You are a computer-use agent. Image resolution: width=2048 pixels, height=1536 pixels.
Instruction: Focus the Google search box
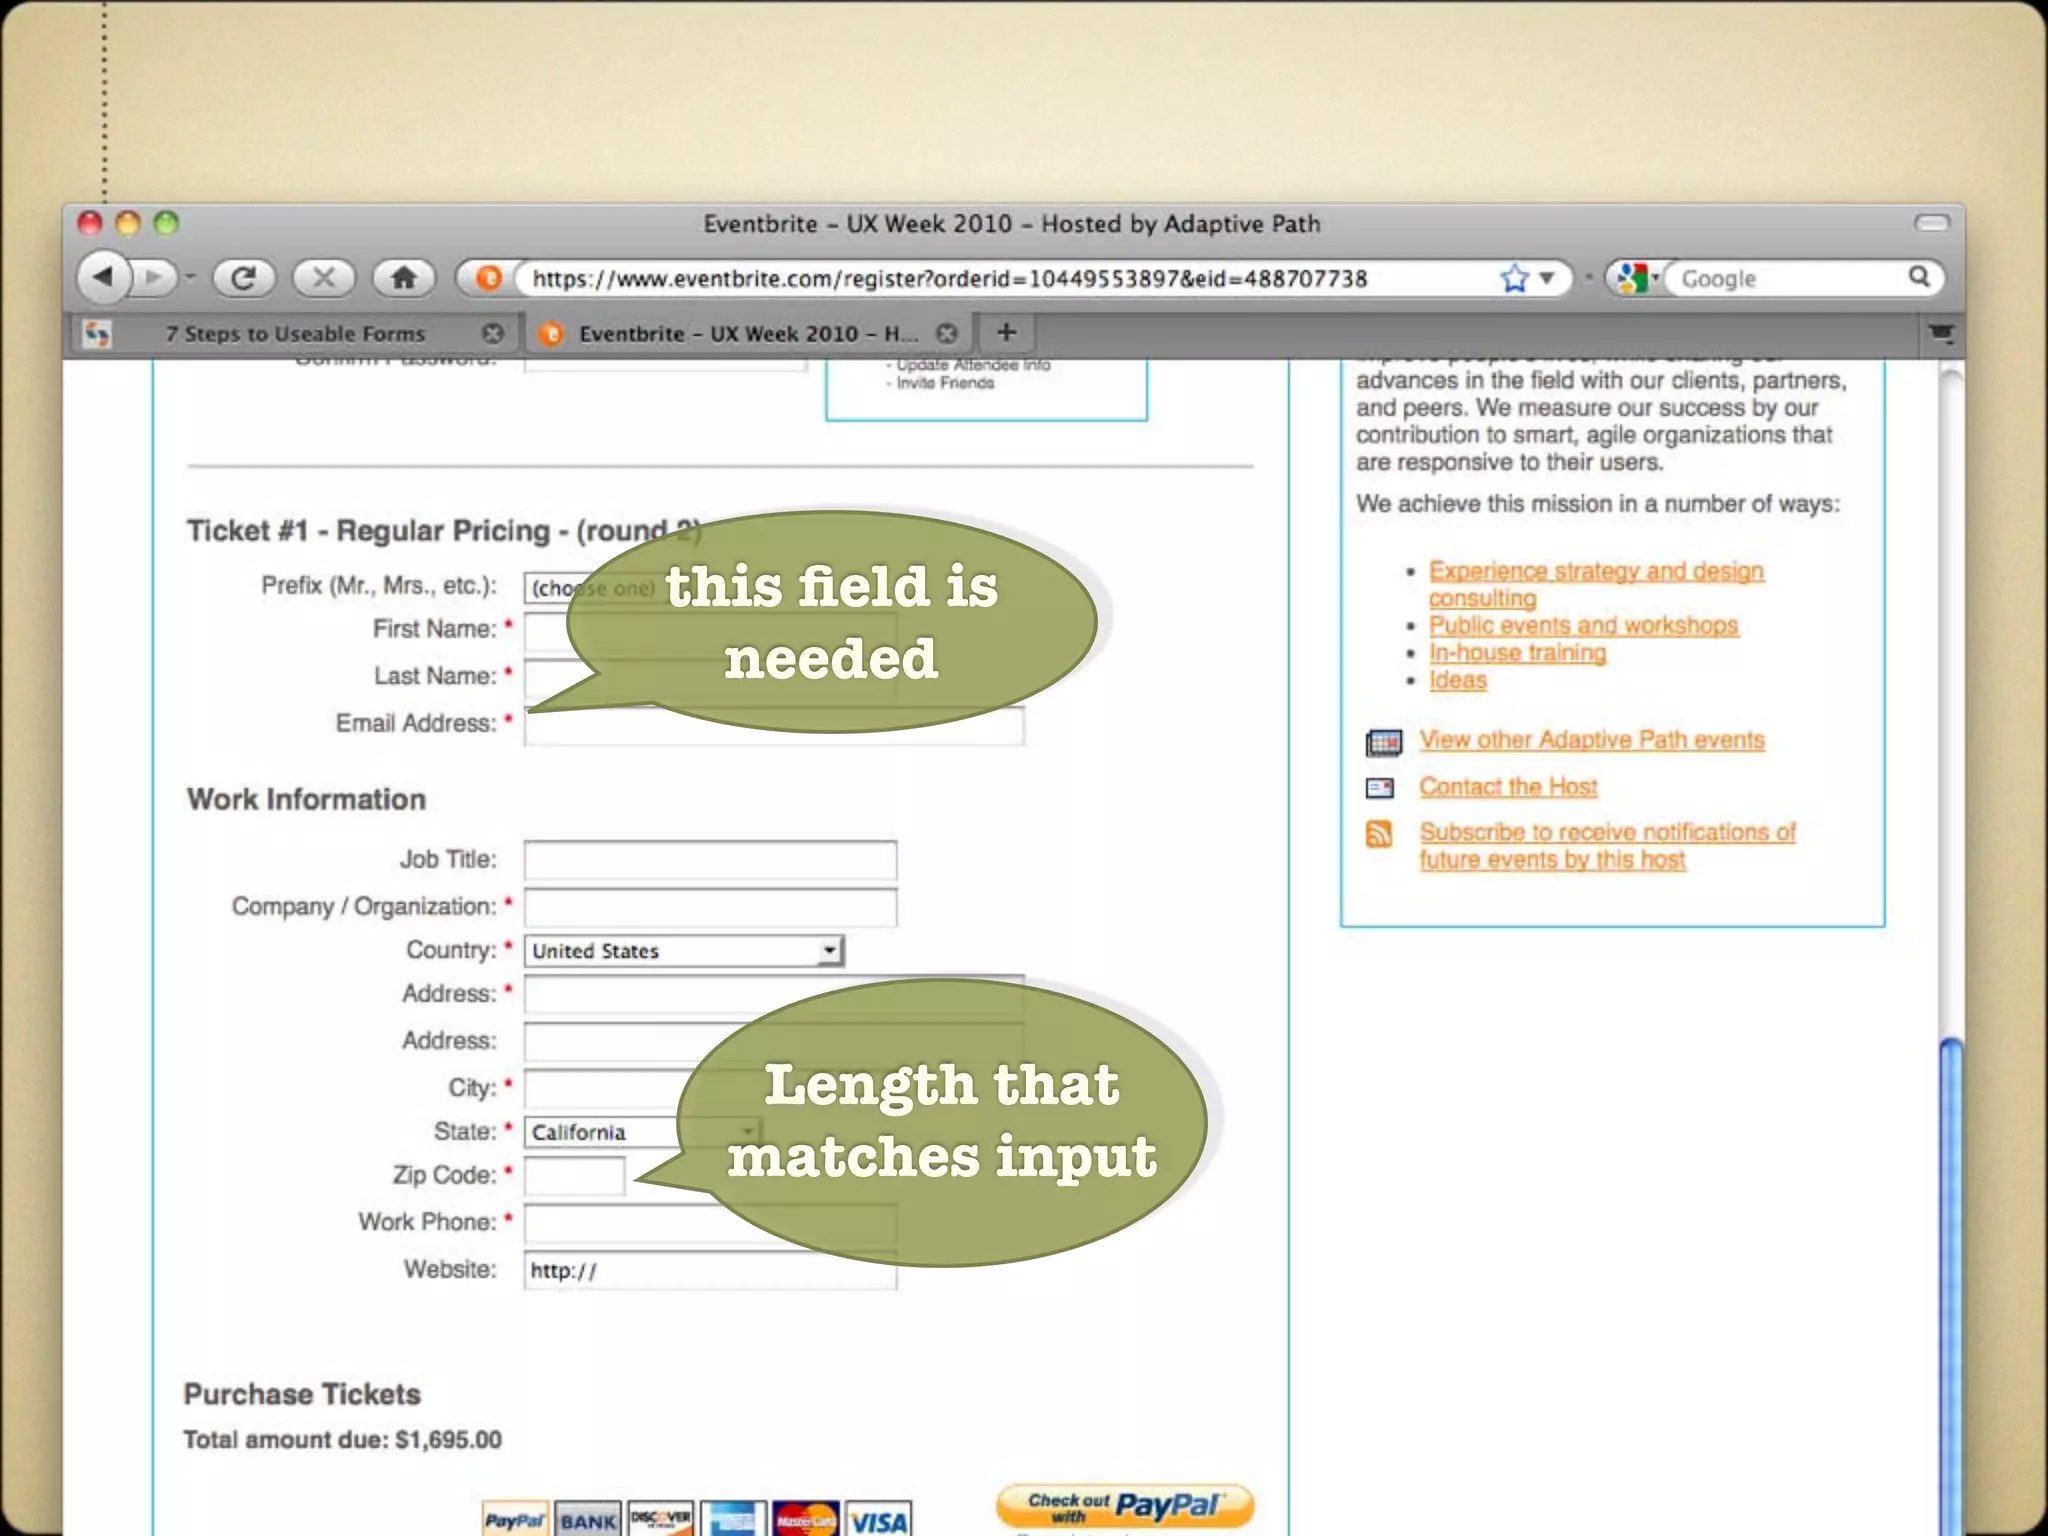click(x=1790, y=278)
